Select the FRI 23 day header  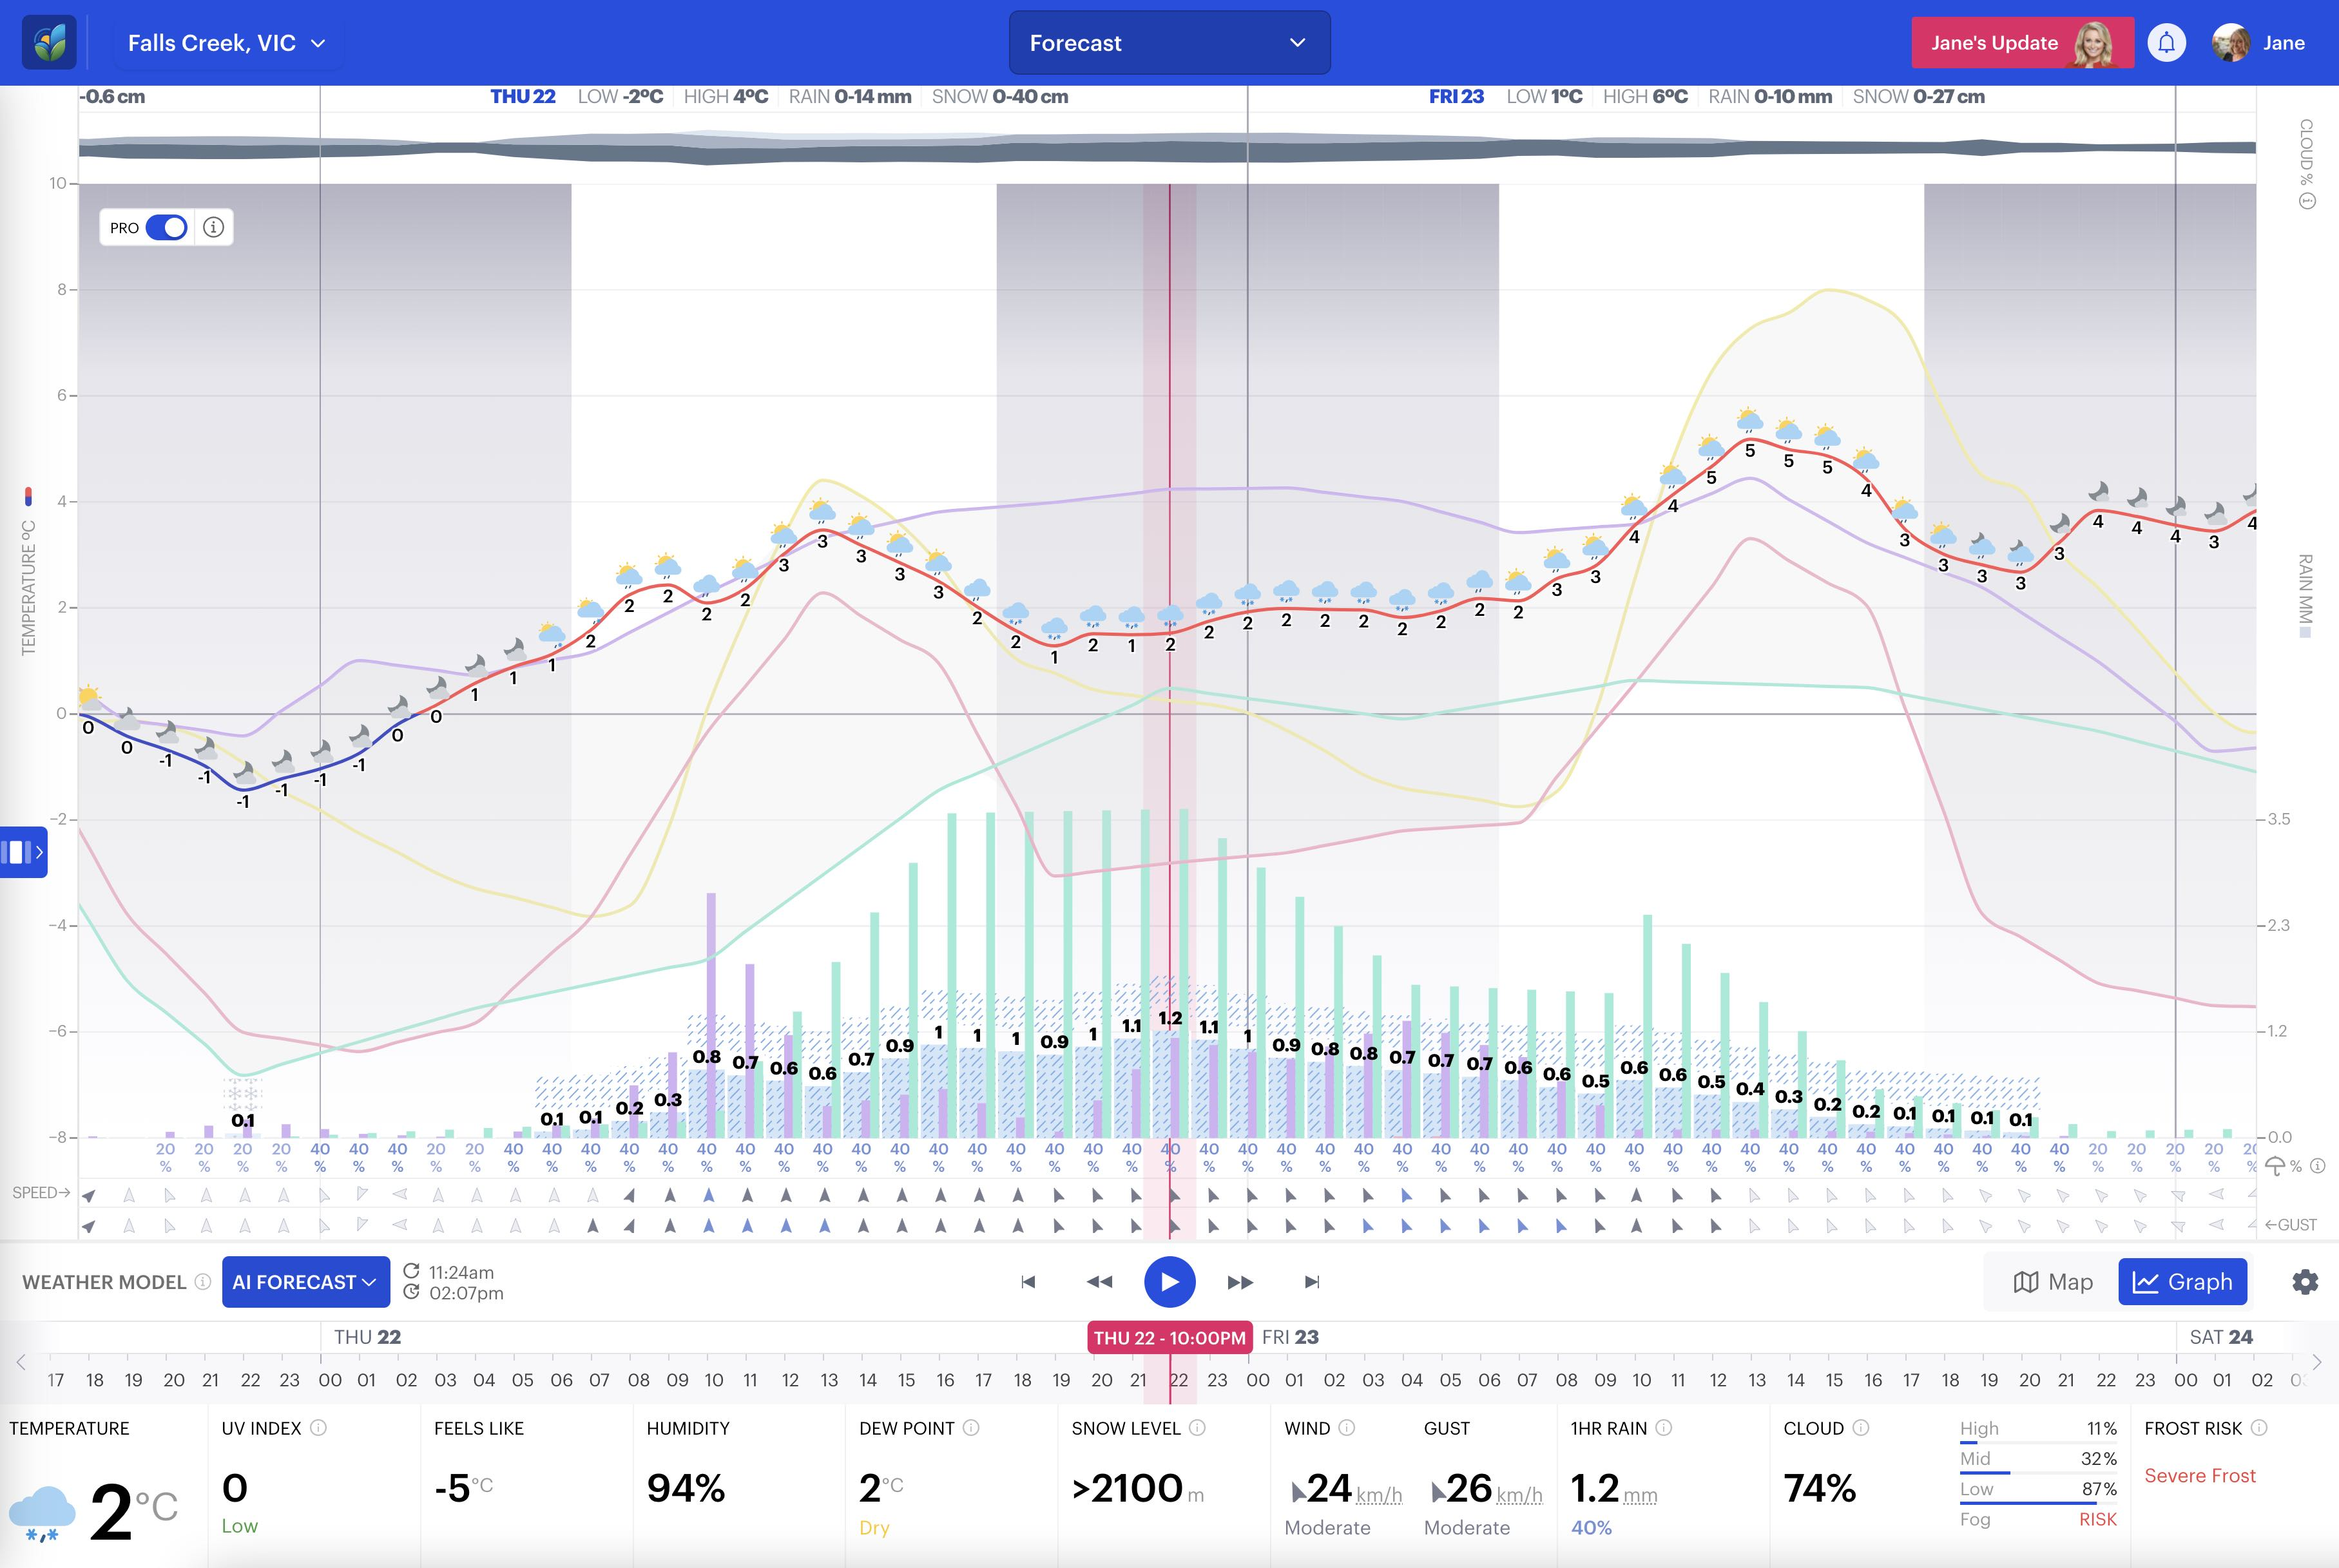[x=1456, y=97]
